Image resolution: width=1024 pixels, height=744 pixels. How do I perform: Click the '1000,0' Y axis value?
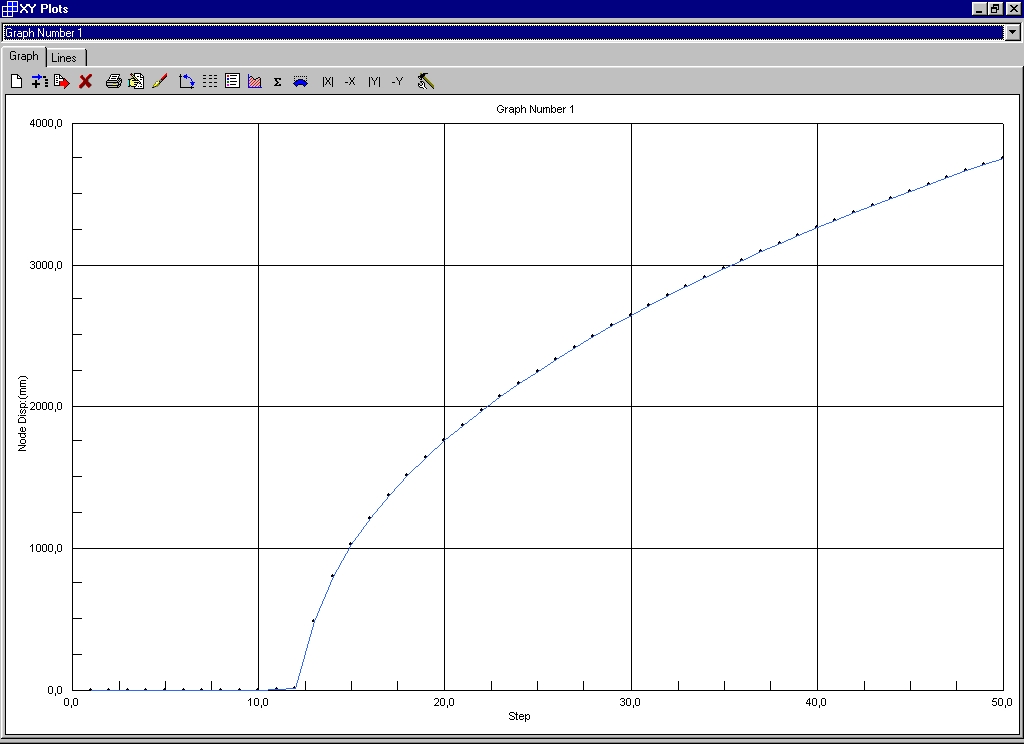(46, 548)
